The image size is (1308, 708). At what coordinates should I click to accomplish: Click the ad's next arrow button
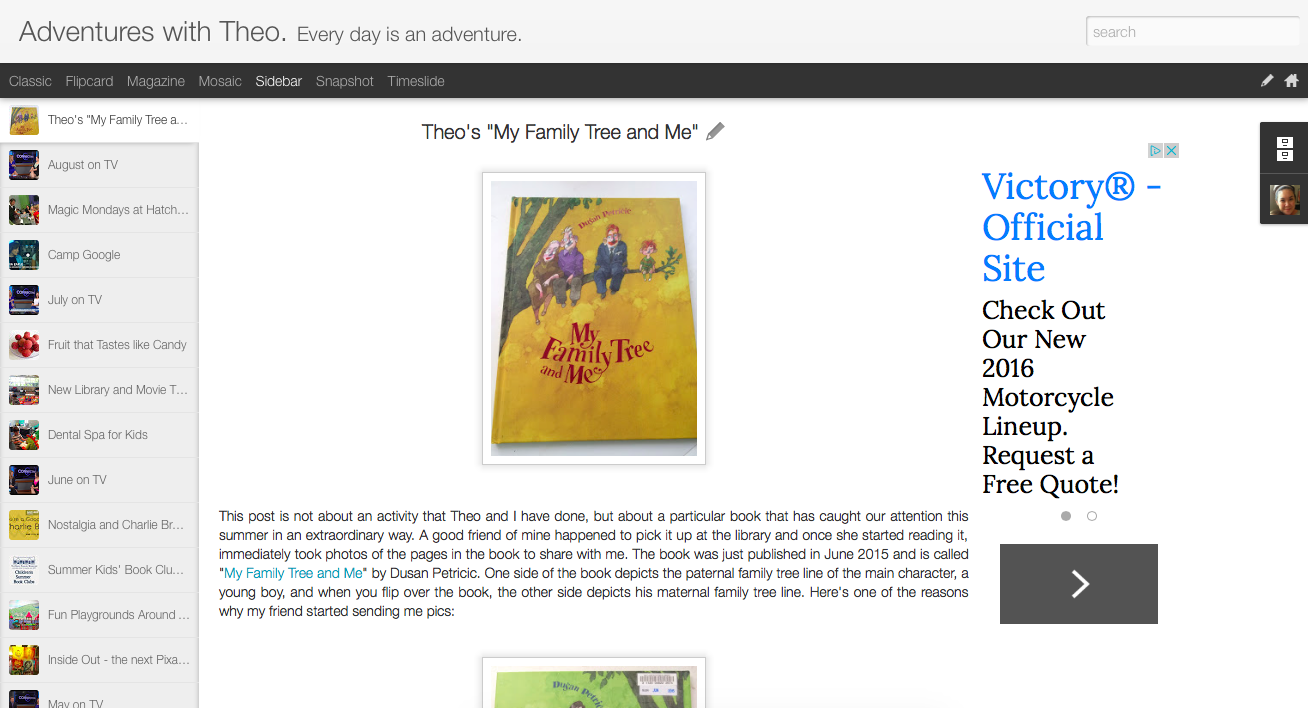coord(1079,584)
